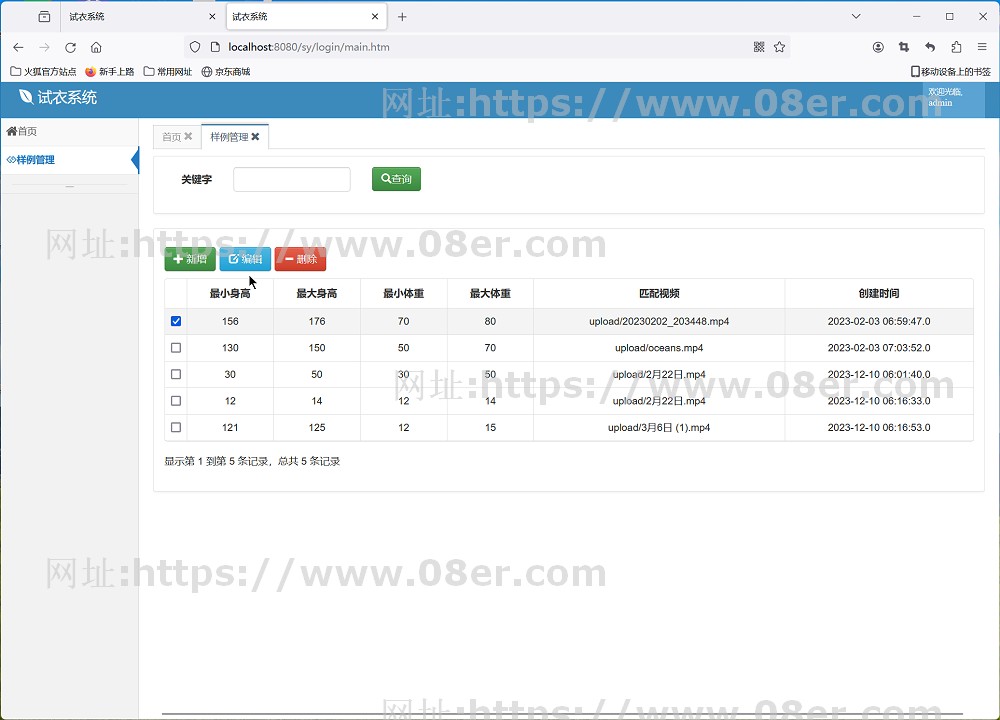
Task: Click the 试衣系统 logo header
Action: (58, 97)
